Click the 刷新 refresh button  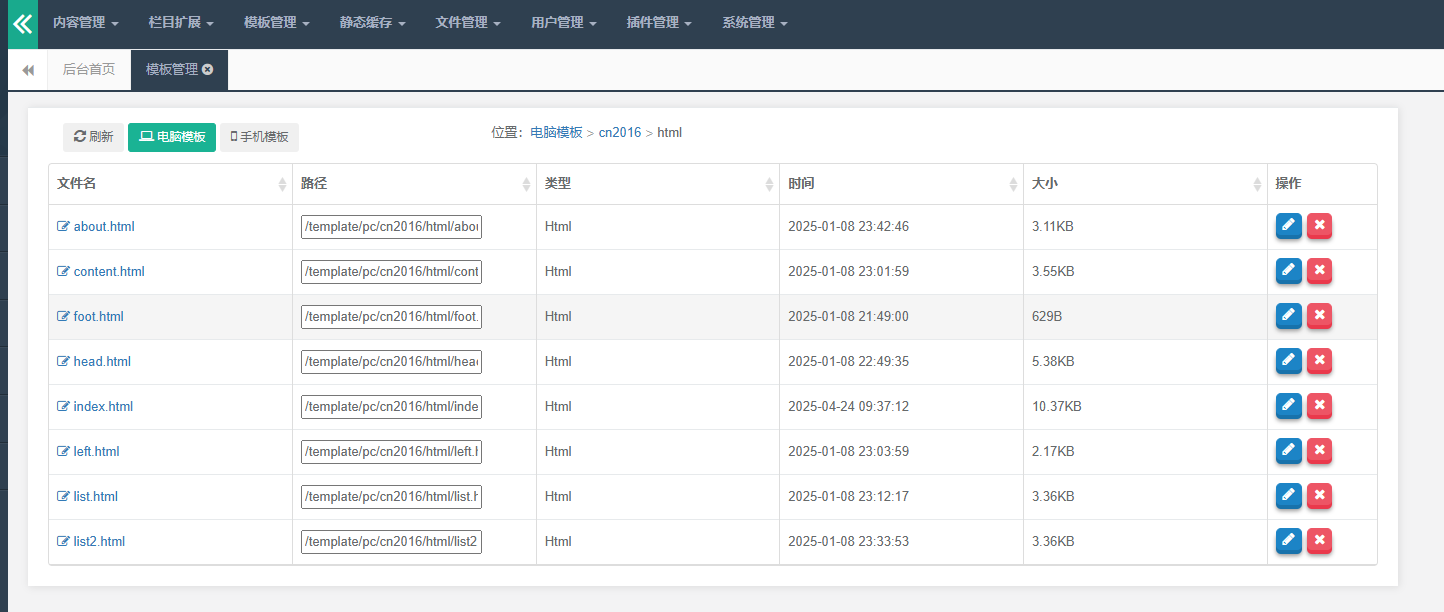coord(93,137)
